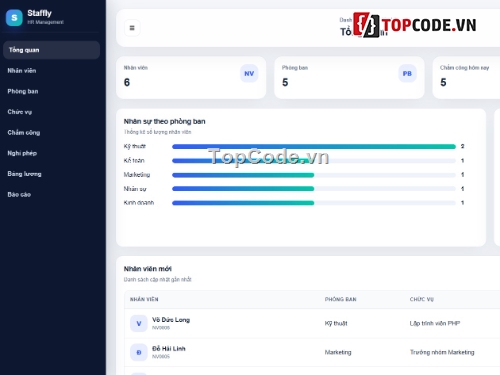Click Kỹ thuật in Võ Đức Long's row
The height and width of the screenshot is (375, 500).
336,323
